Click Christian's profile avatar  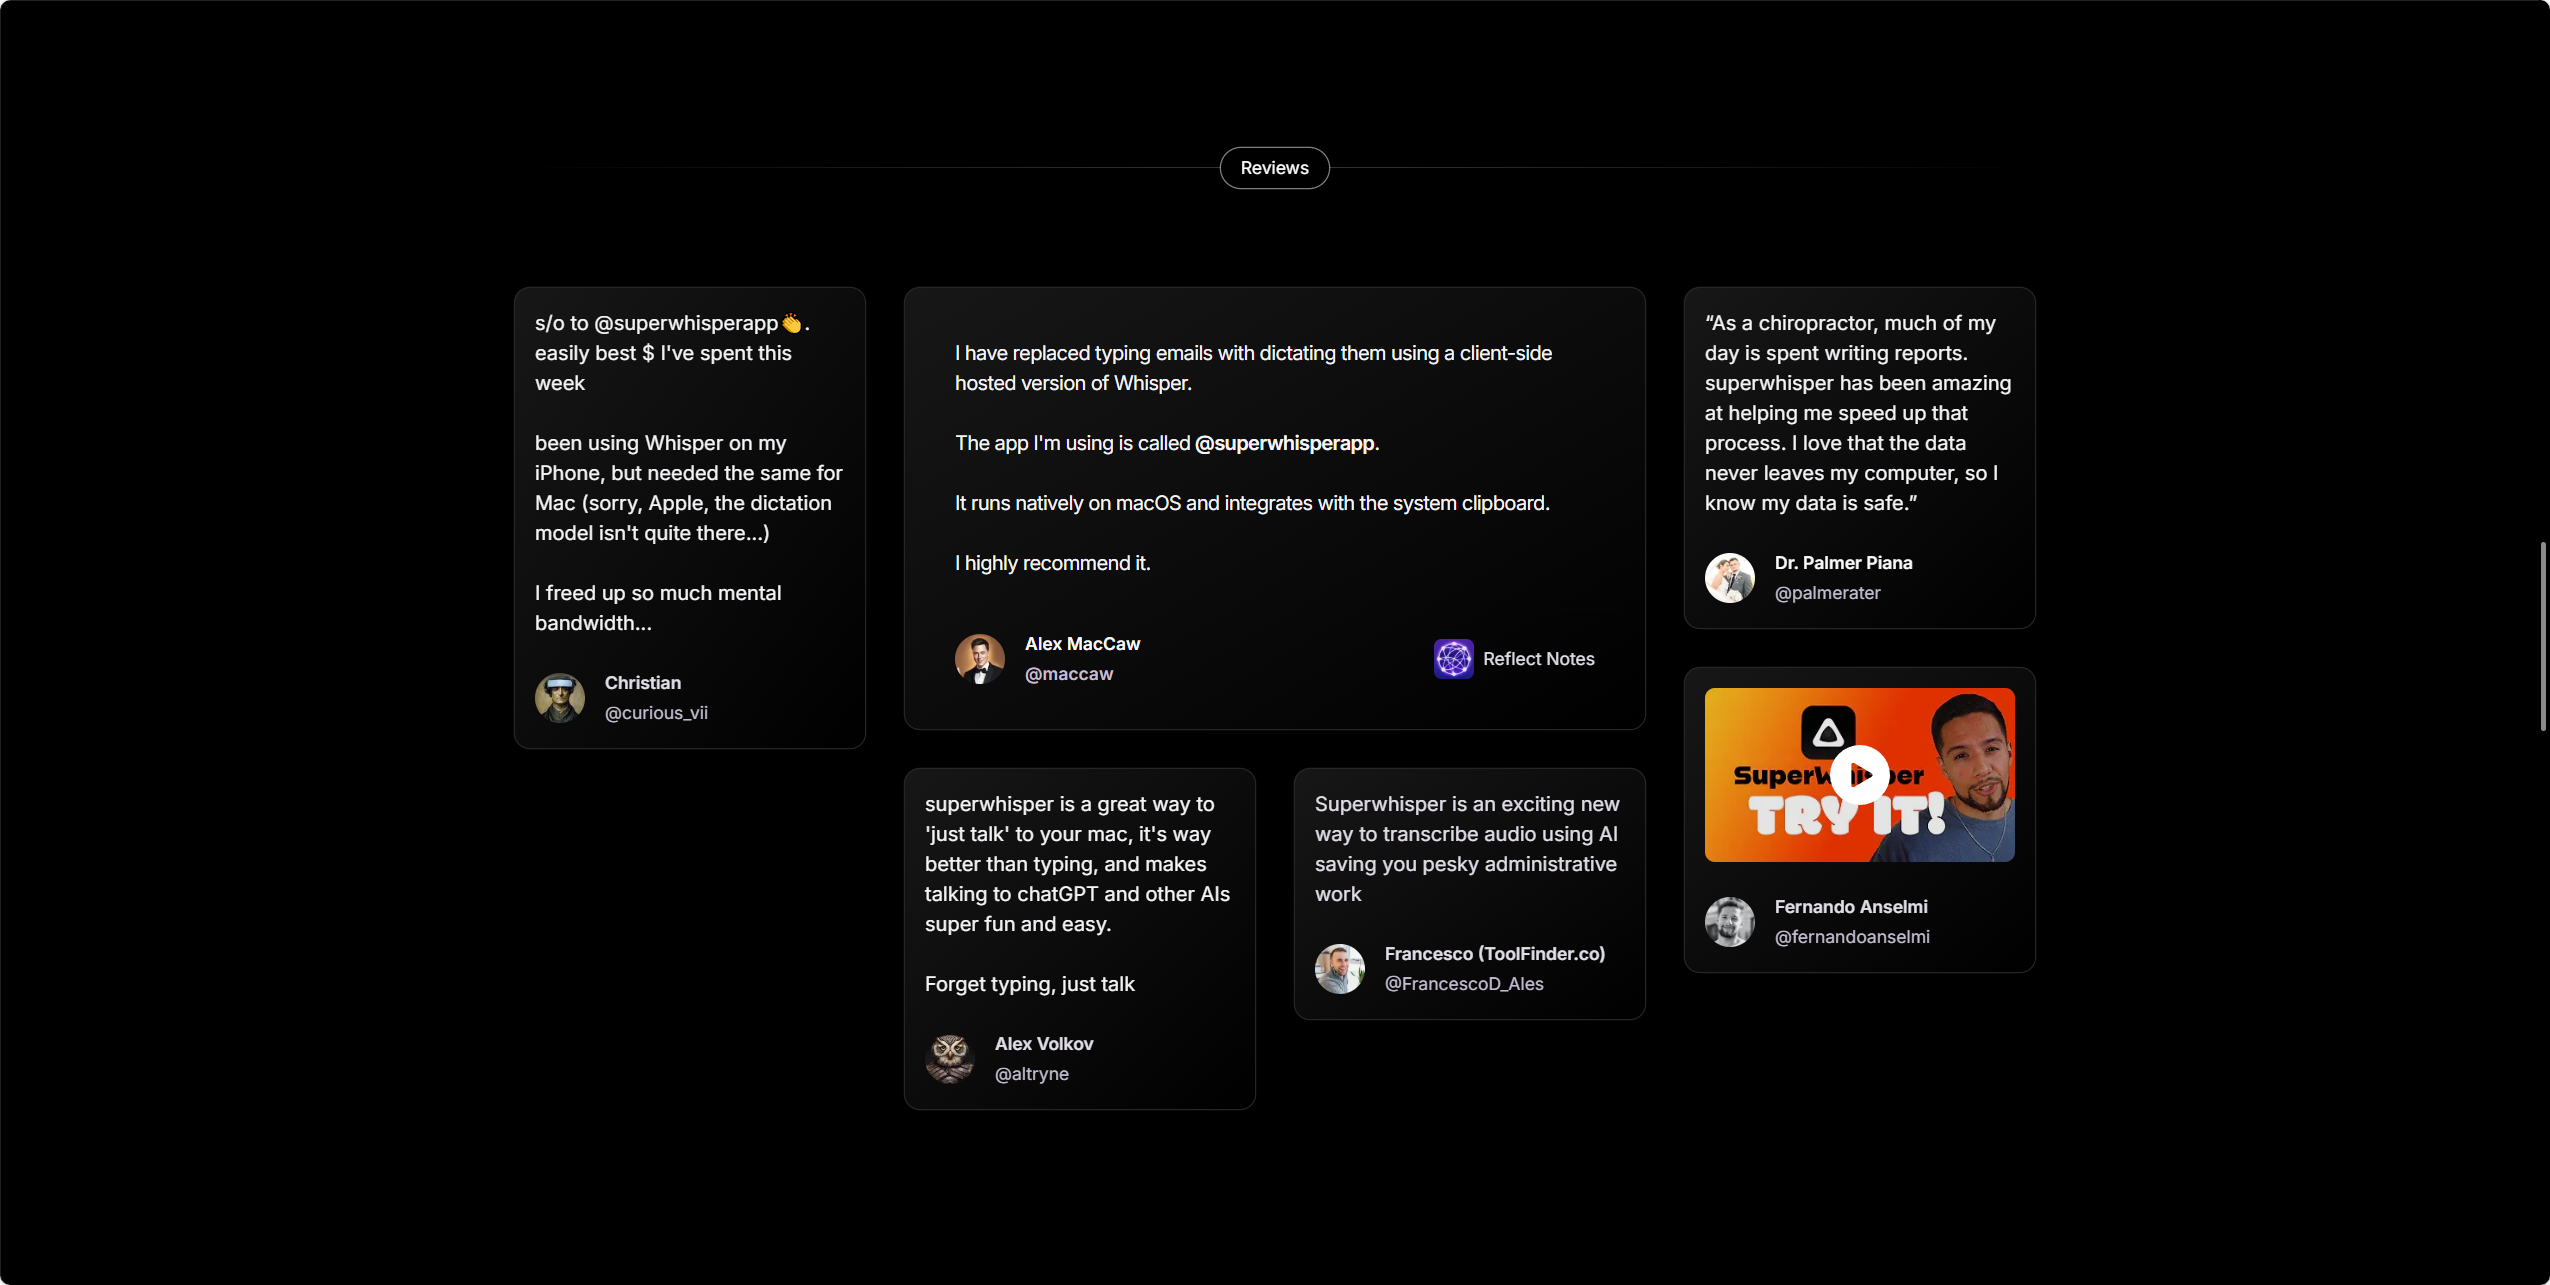(x=560, y=698)
